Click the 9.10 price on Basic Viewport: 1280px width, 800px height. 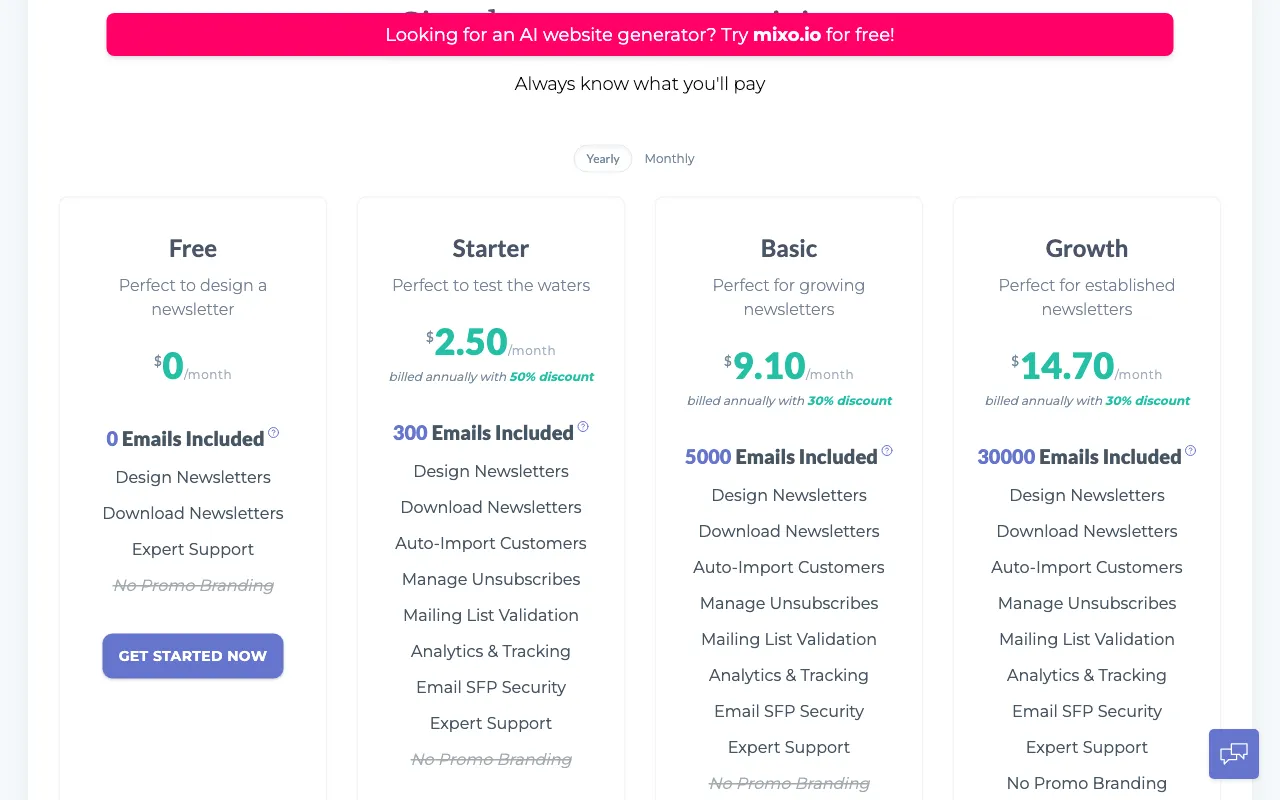pos(769,366)
